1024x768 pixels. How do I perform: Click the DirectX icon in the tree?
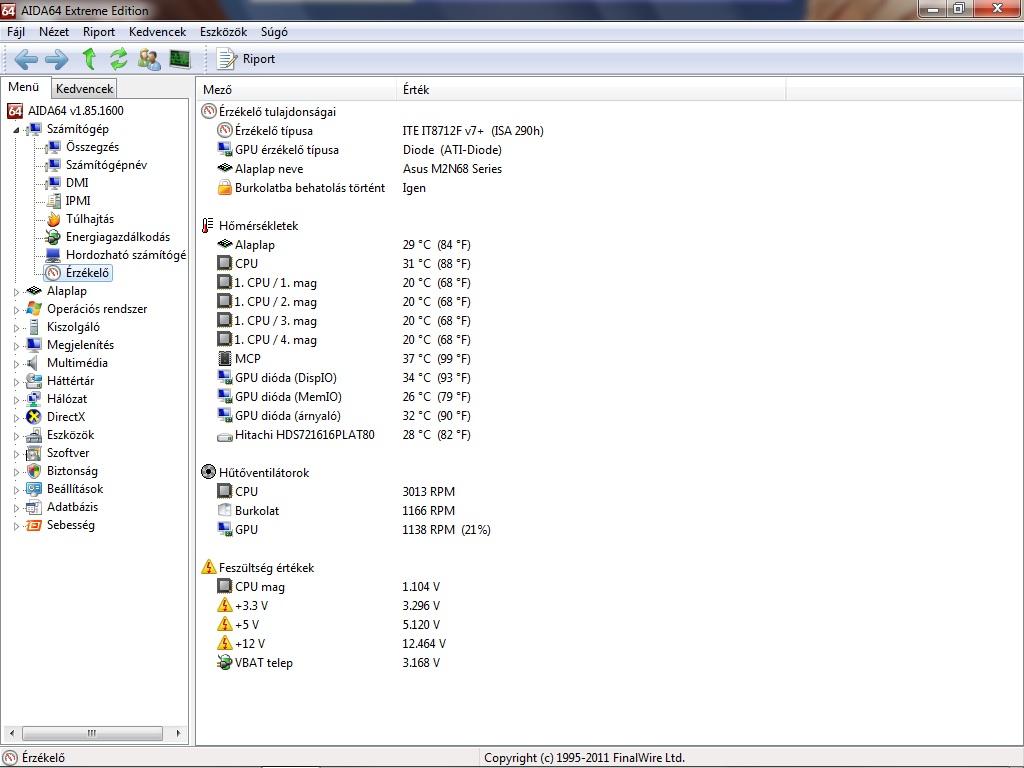tap(33, 417)
